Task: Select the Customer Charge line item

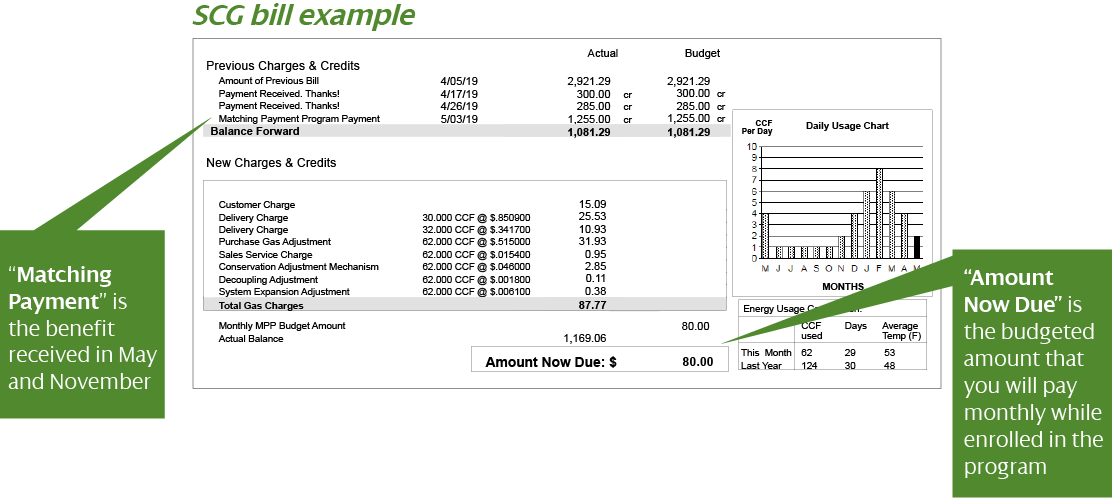Action: [x=256, y=205]
